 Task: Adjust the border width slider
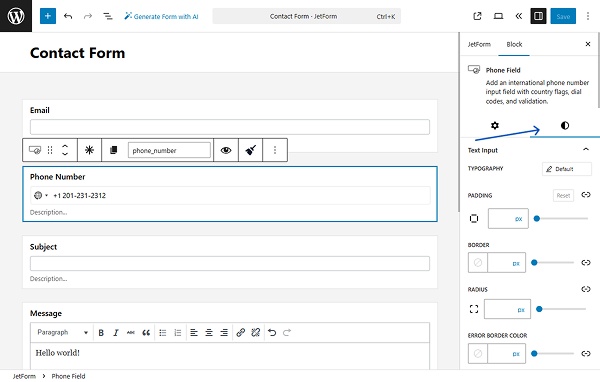[x=553, y=263]
